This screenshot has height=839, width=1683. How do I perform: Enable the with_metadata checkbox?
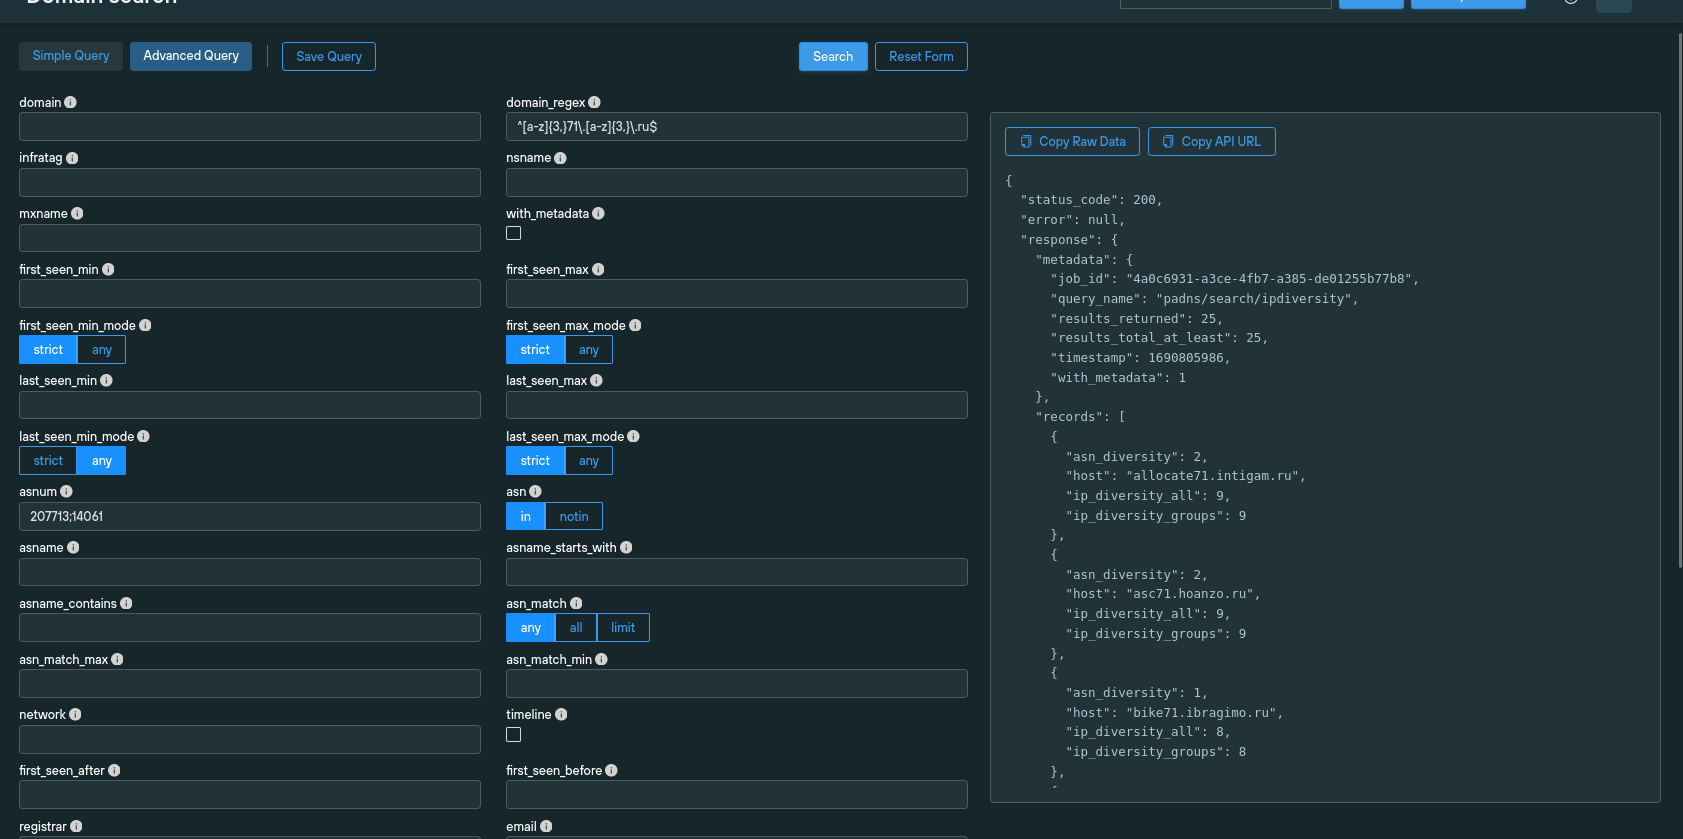(513, 233)
